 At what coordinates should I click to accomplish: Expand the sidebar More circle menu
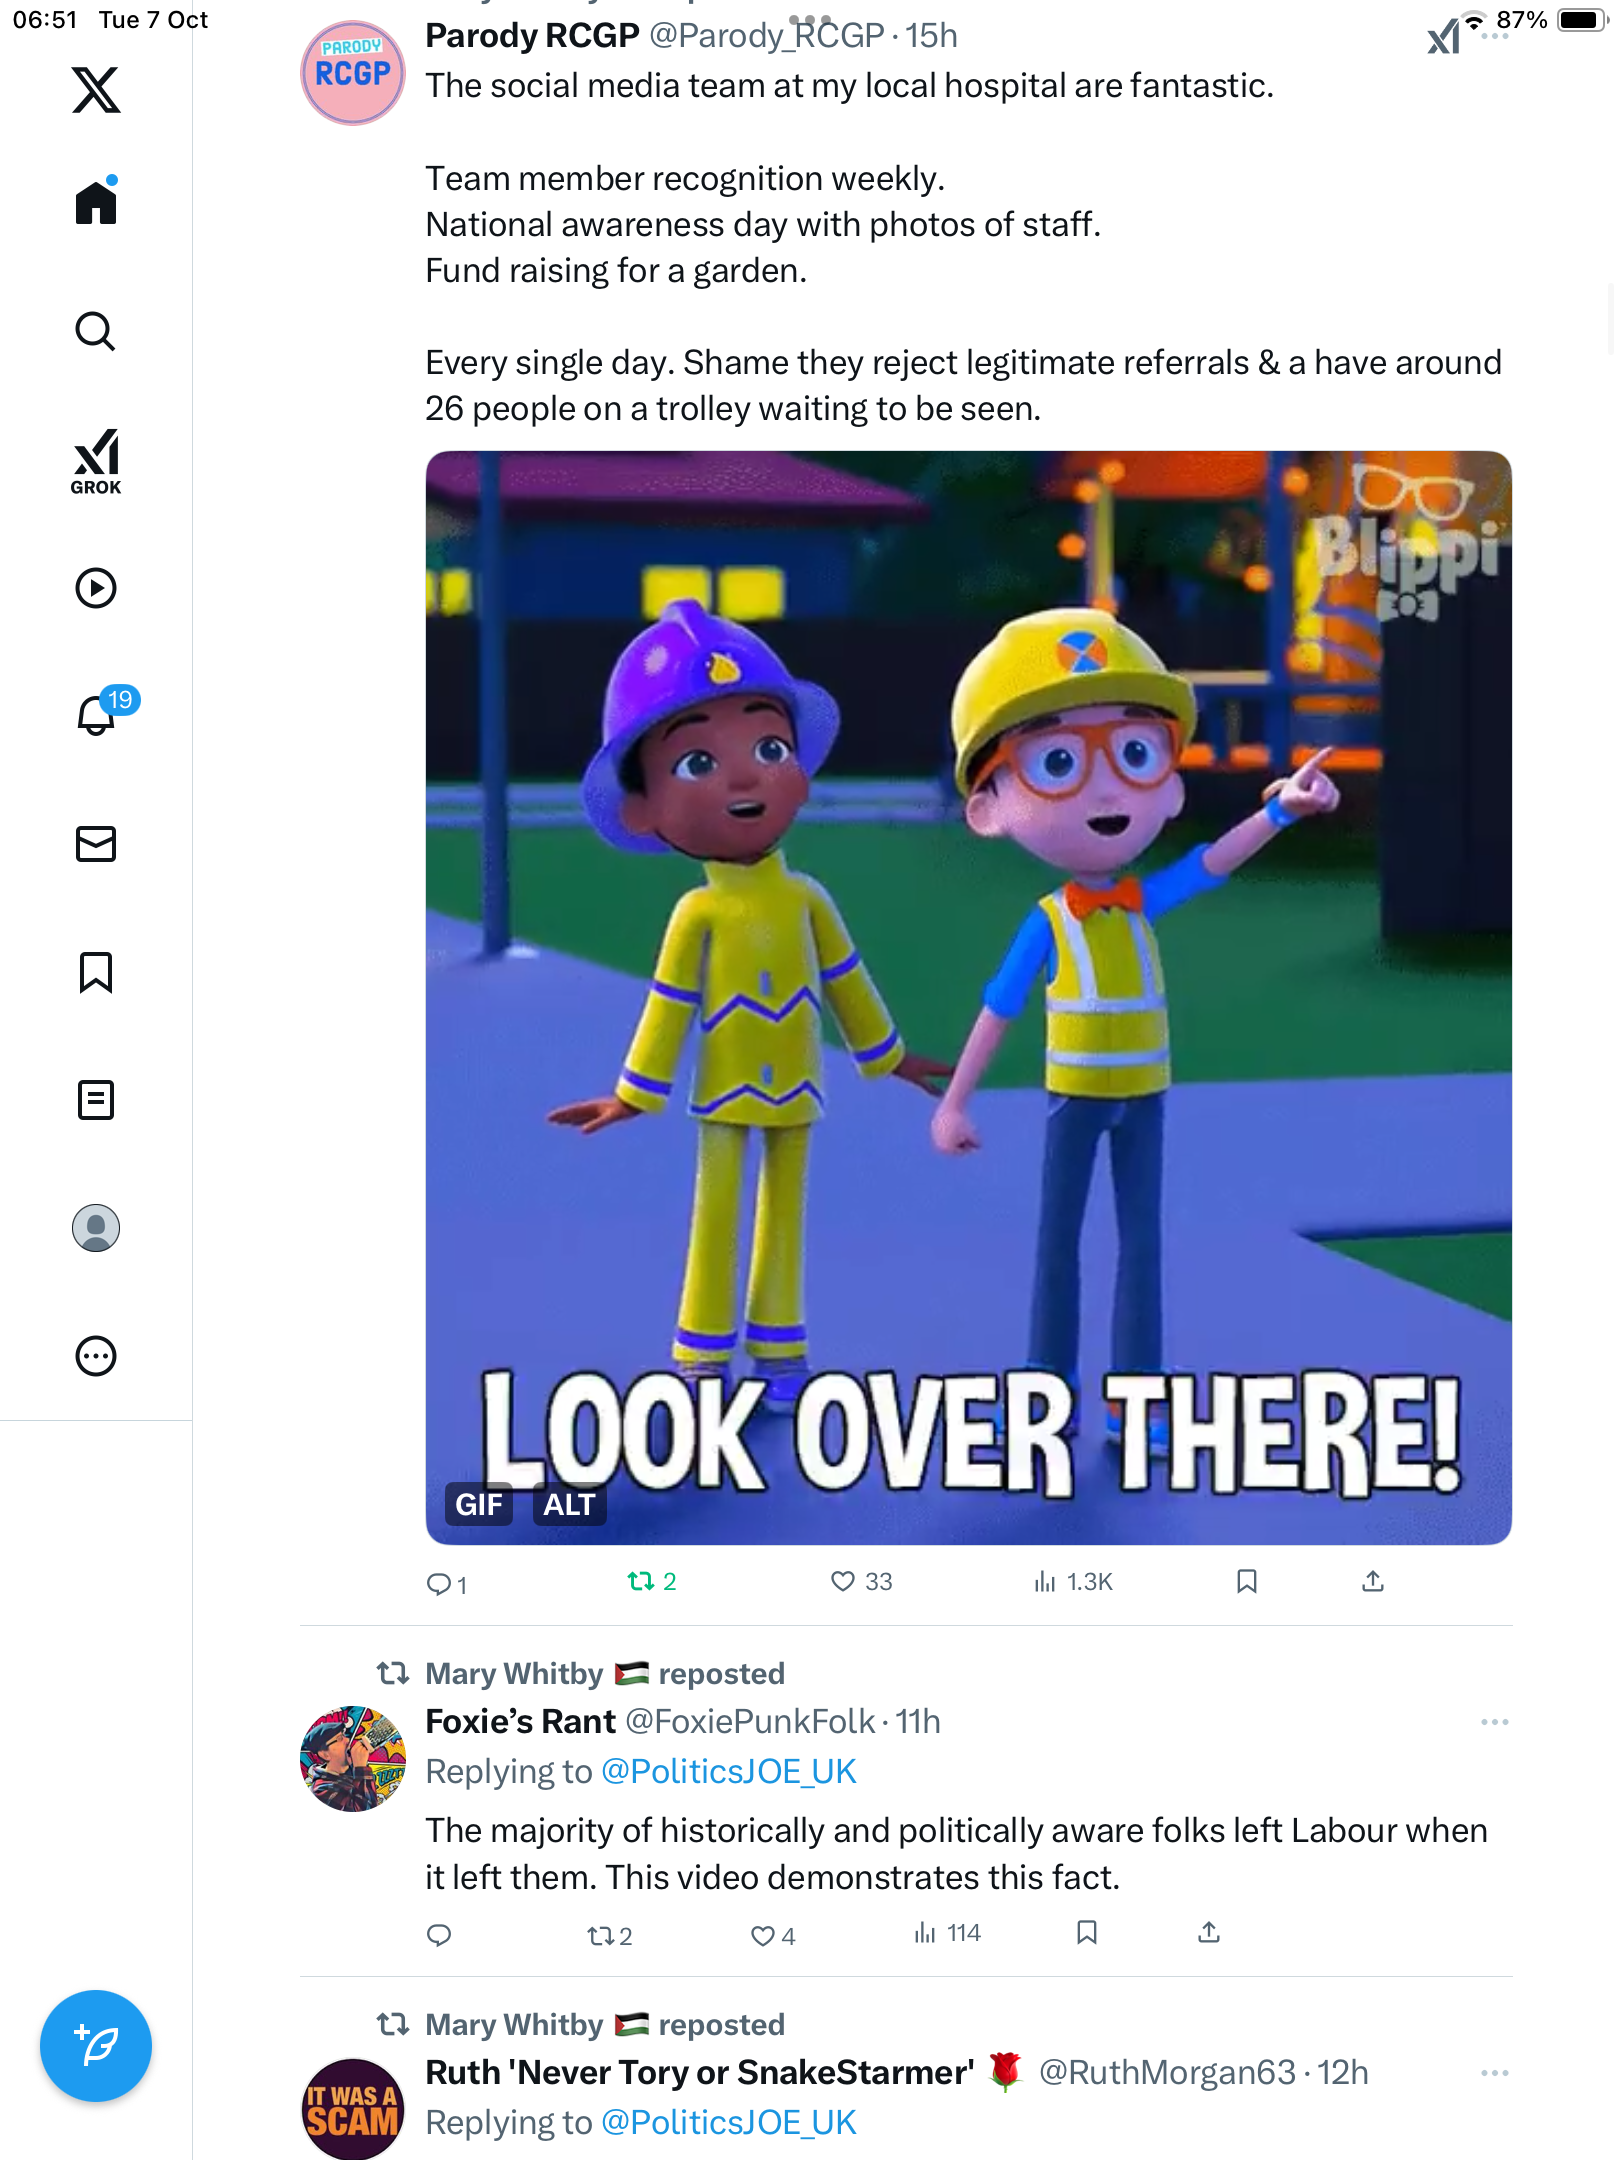96,1356
